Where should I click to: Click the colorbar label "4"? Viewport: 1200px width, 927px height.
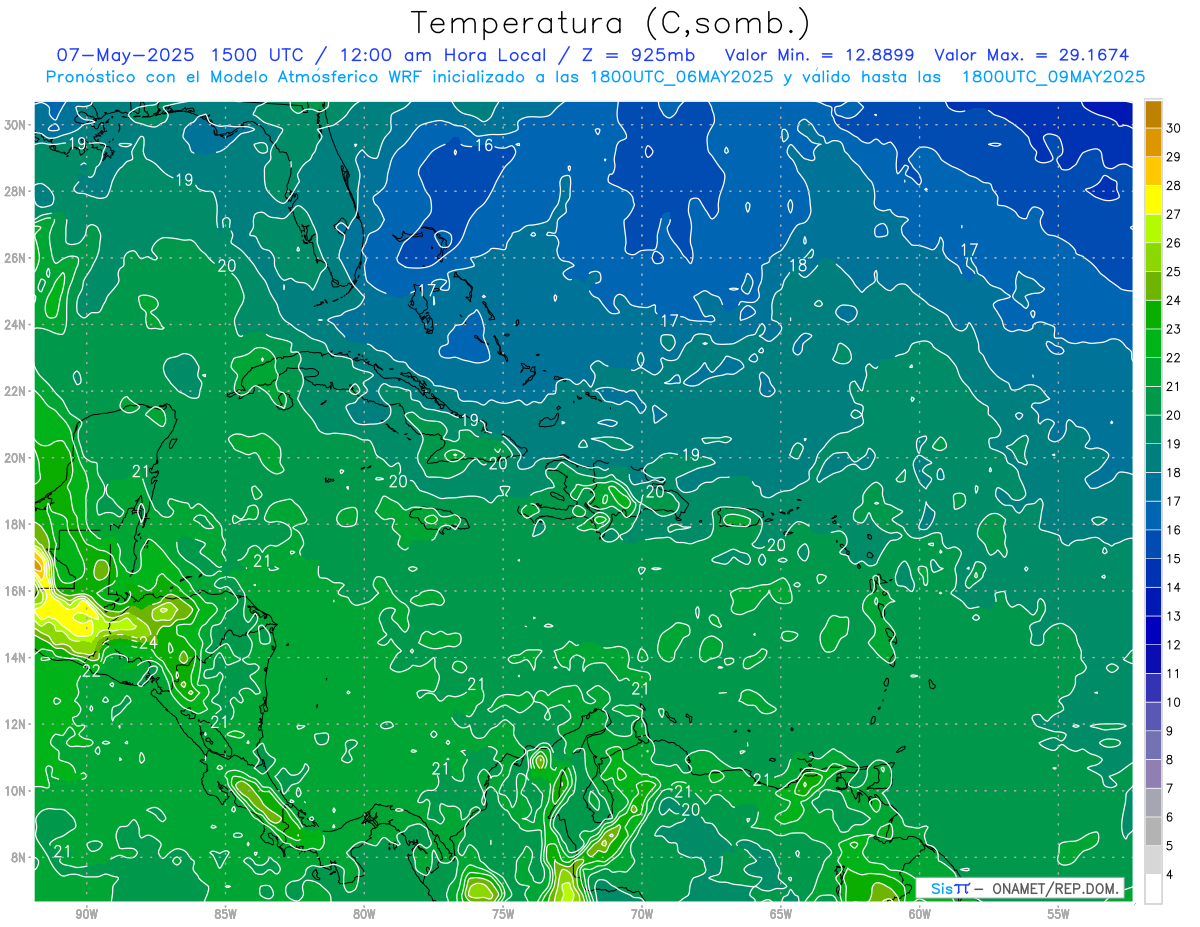(x=1170, y=875)
